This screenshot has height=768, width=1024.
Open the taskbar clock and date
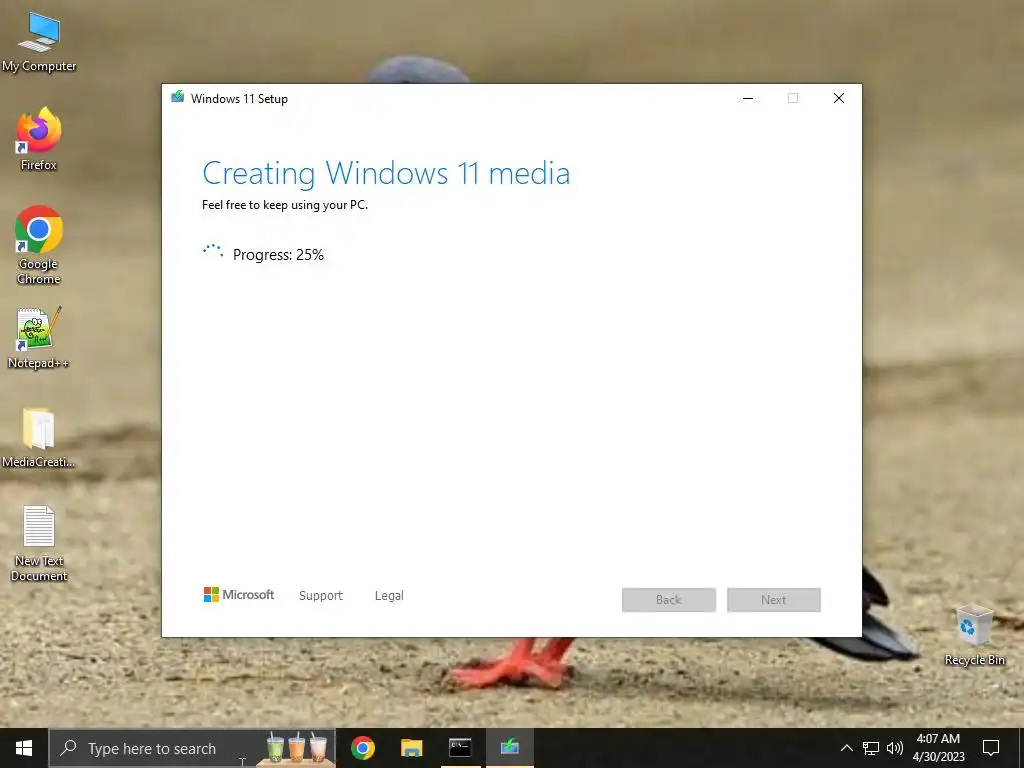(938, 748)
